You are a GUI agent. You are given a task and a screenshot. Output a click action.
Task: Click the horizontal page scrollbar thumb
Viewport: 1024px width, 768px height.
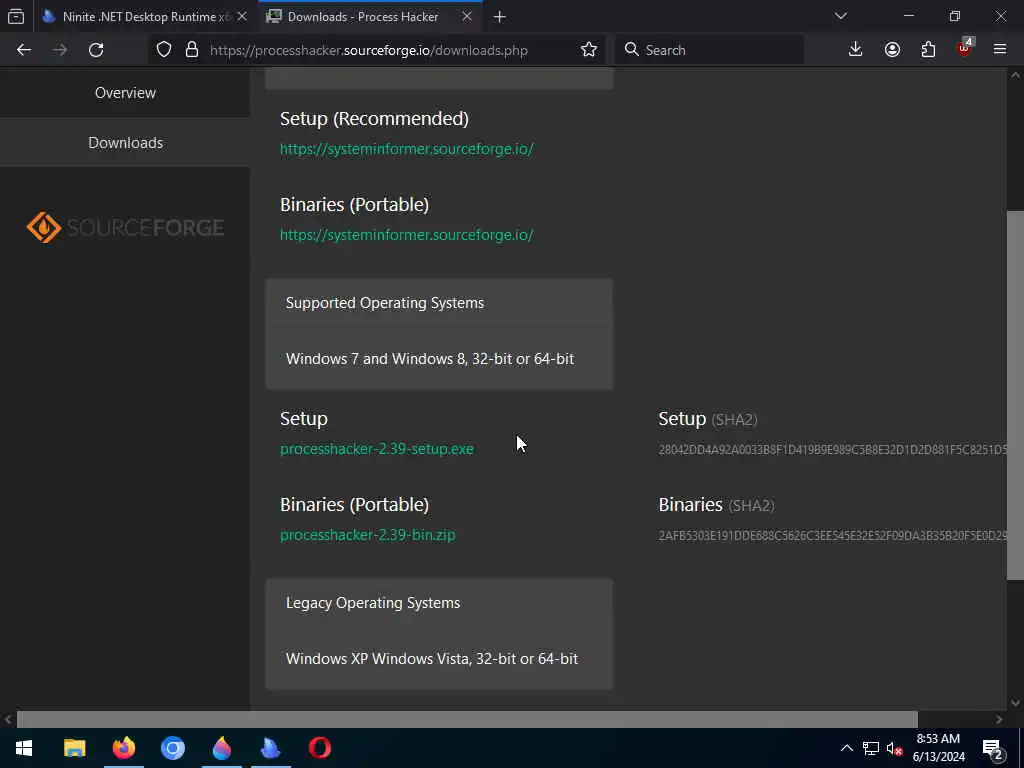467,719
